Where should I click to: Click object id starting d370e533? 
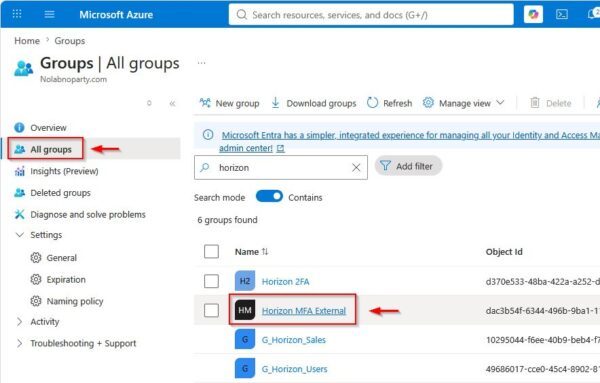542,282
